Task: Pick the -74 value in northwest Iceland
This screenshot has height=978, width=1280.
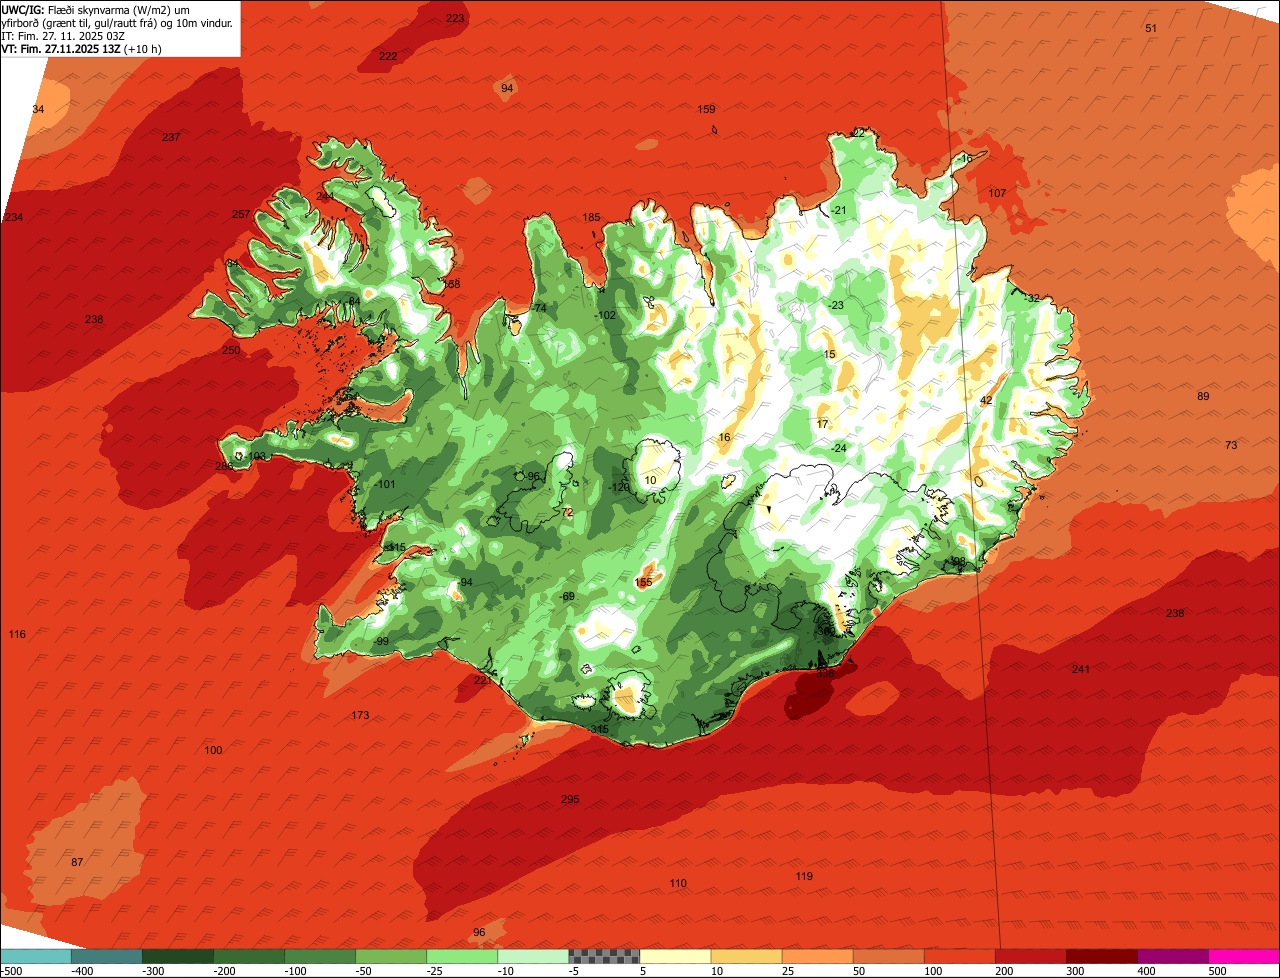Action: (x=538, y=308)
